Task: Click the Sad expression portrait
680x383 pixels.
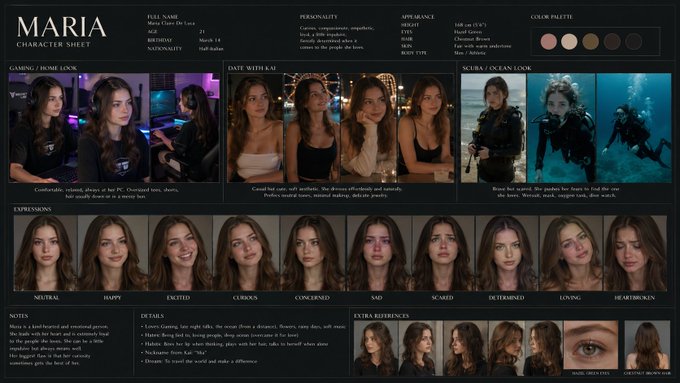Action: [379, 253]
